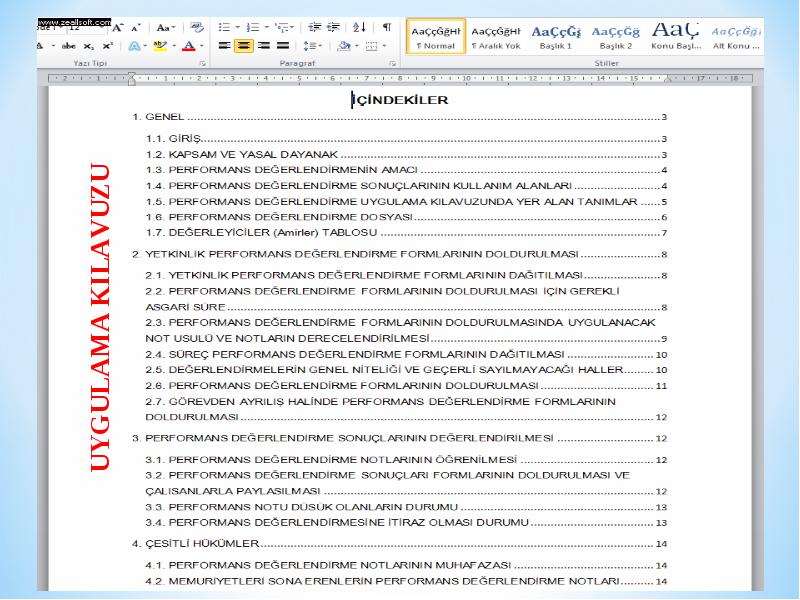Screen dimensions: 800x600
Task: Open the Change Case (Aa) menu
Action: [x=165, y=28]
